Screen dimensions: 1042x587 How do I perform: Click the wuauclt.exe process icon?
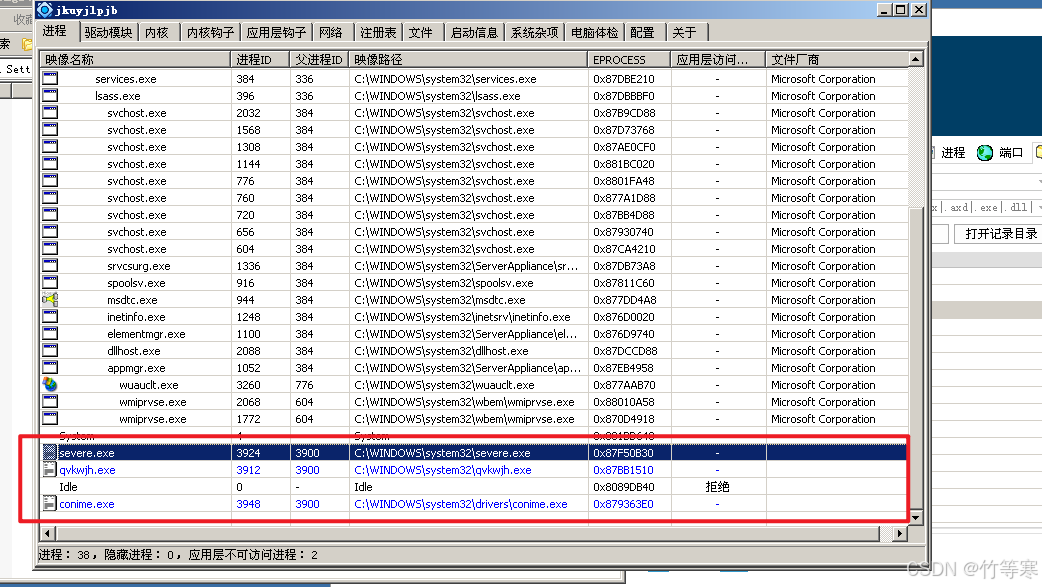(50, 385)
